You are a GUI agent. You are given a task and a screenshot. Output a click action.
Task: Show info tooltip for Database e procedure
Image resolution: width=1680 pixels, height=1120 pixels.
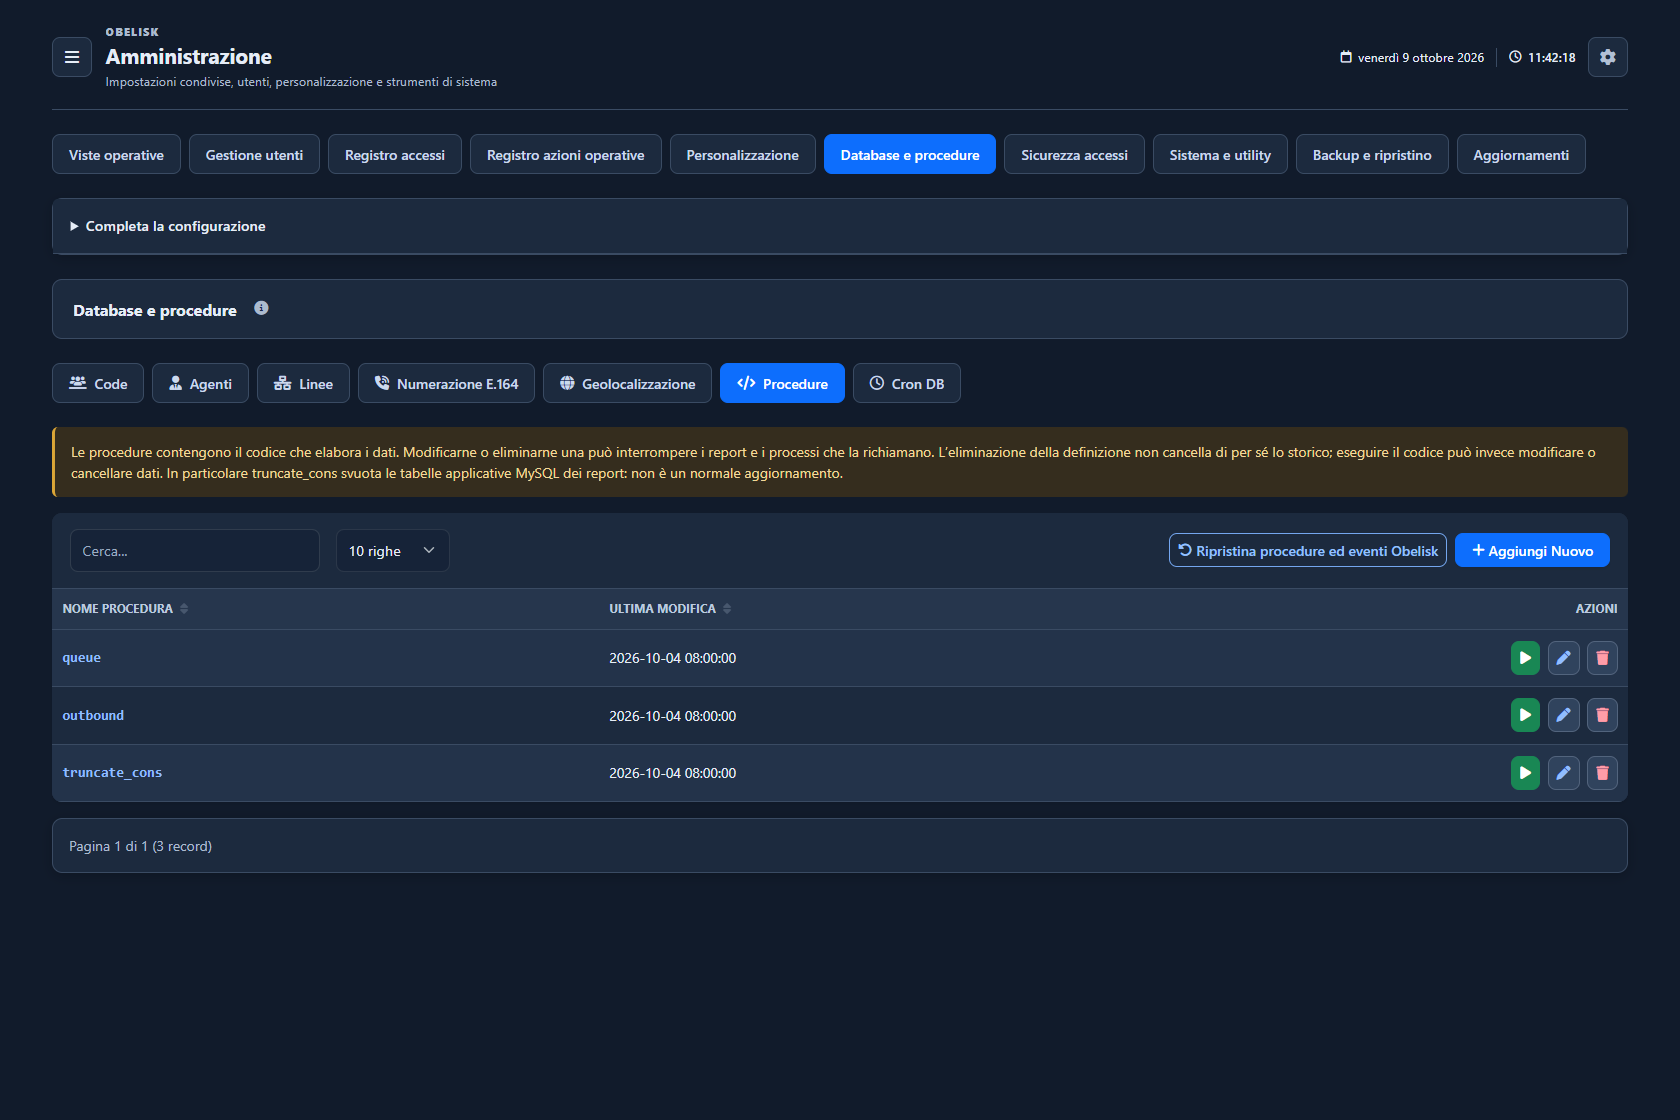pos(261,308)
